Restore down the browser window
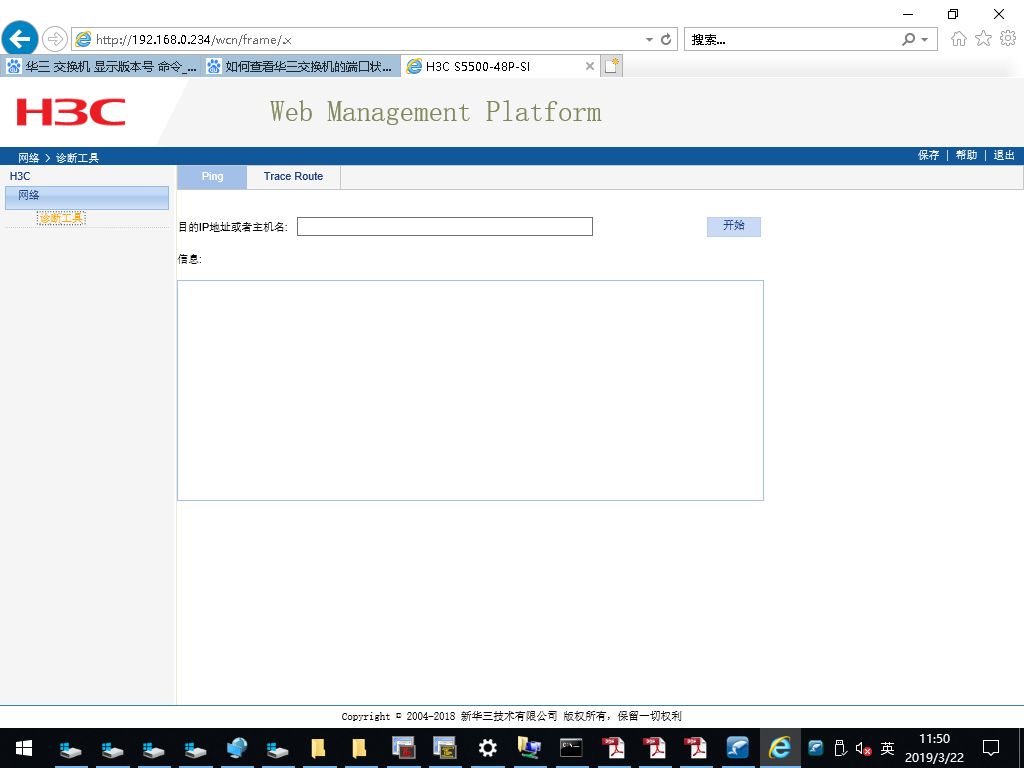Viewport: 1024px width, 768px height. click(953, 14)
